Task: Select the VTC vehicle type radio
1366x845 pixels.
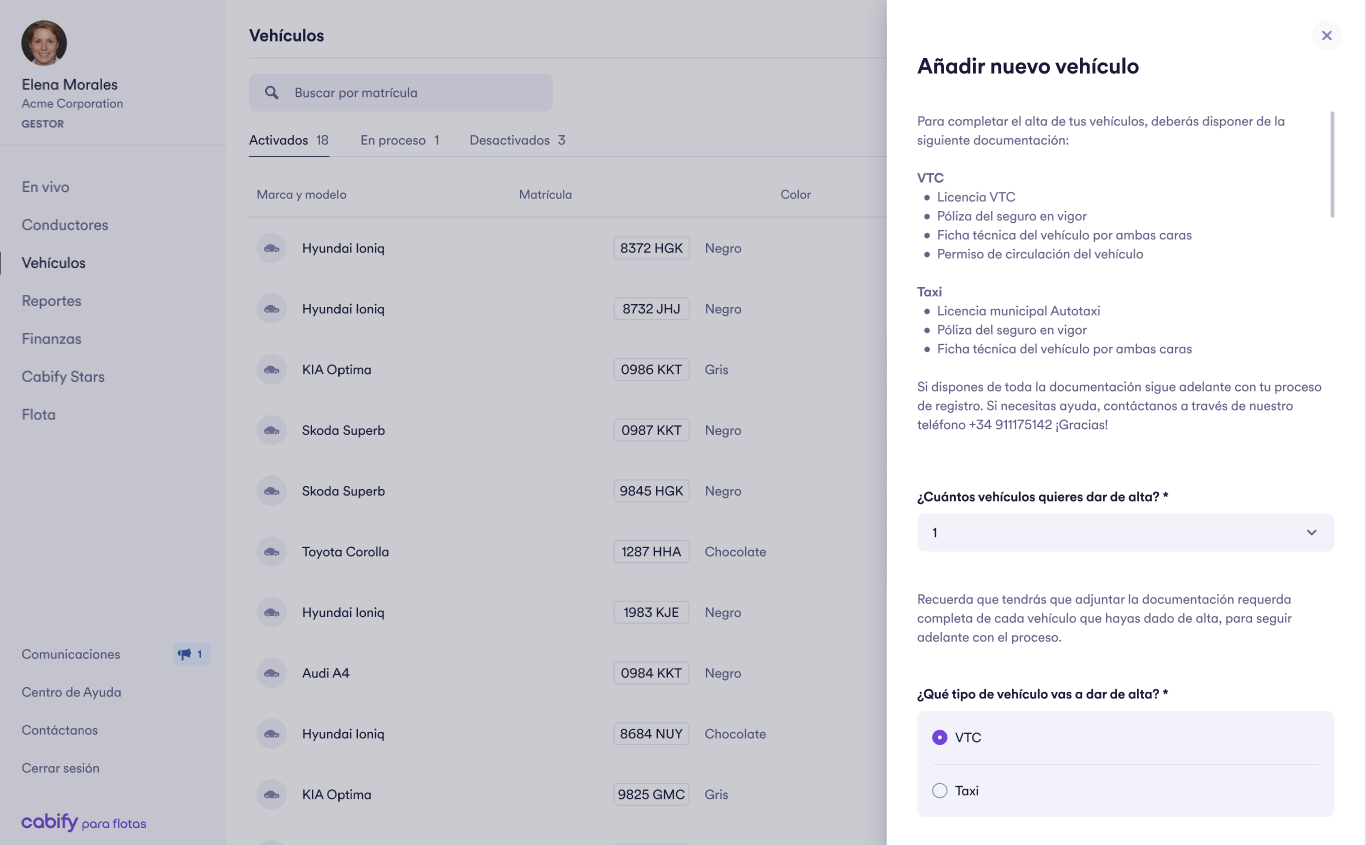Action: pos(939,737)
